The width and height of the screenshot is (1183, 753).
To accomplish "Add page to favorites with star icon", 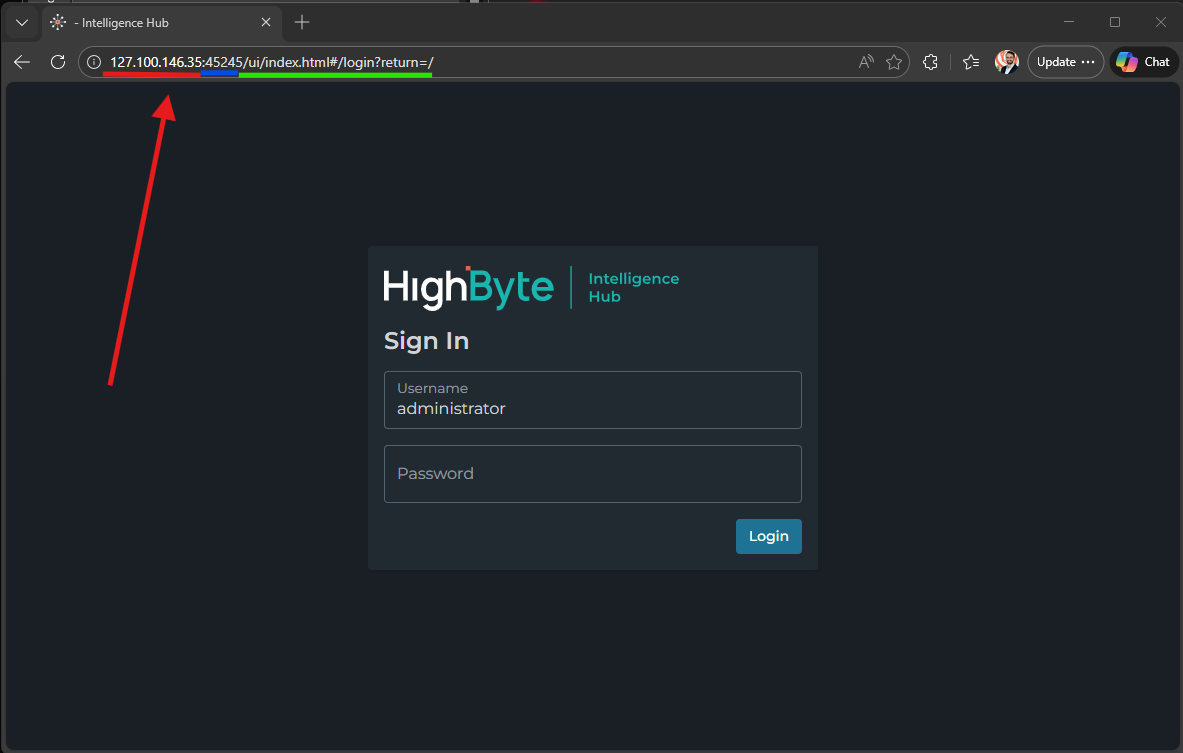I will coord(894,62).
